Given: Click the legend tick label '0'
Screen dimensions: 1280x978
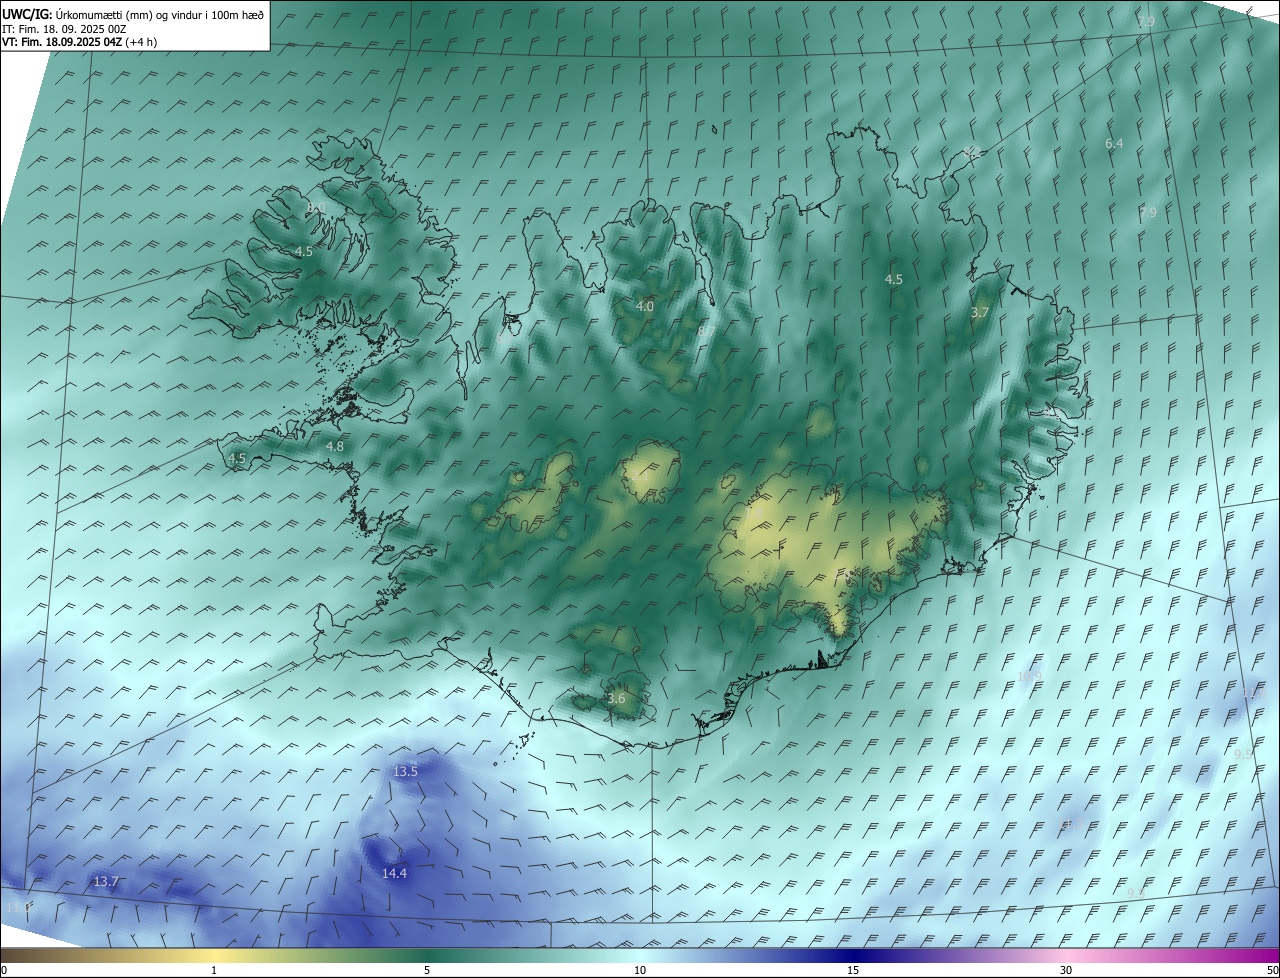Looking at the screenshot, I should (x=4, y=970).
